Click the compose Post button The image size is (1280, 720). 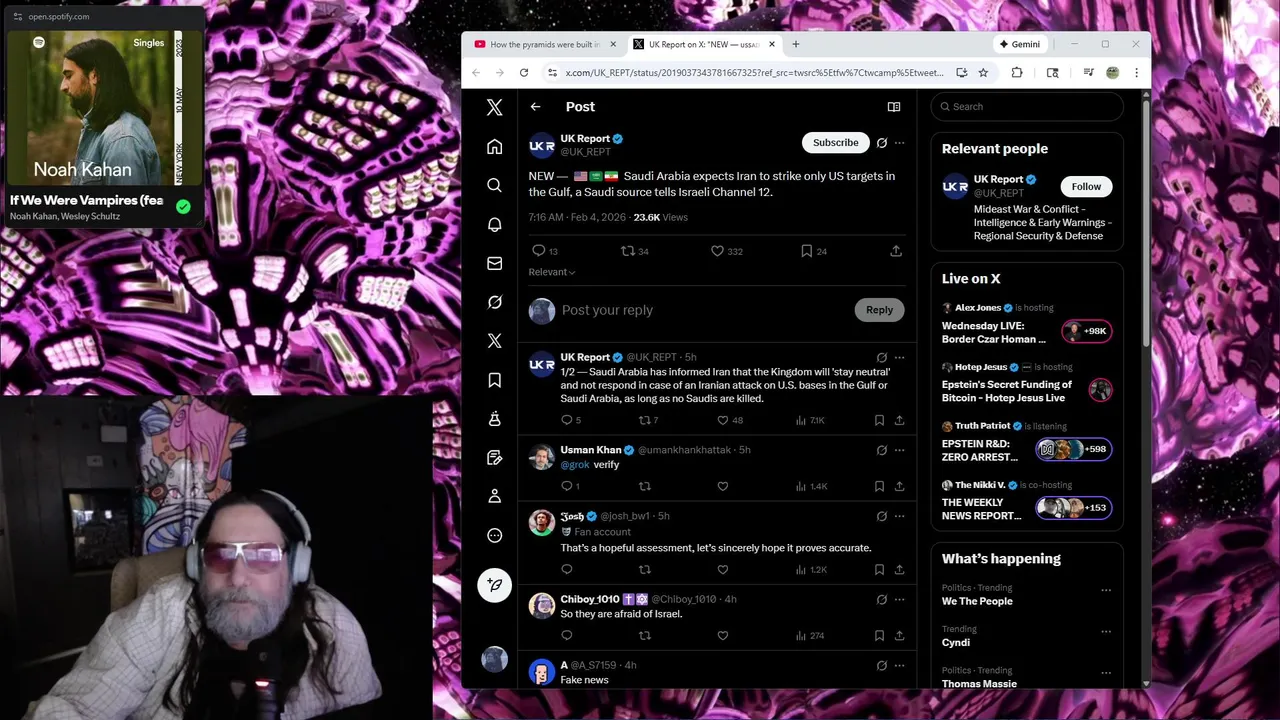click(494, 585)
